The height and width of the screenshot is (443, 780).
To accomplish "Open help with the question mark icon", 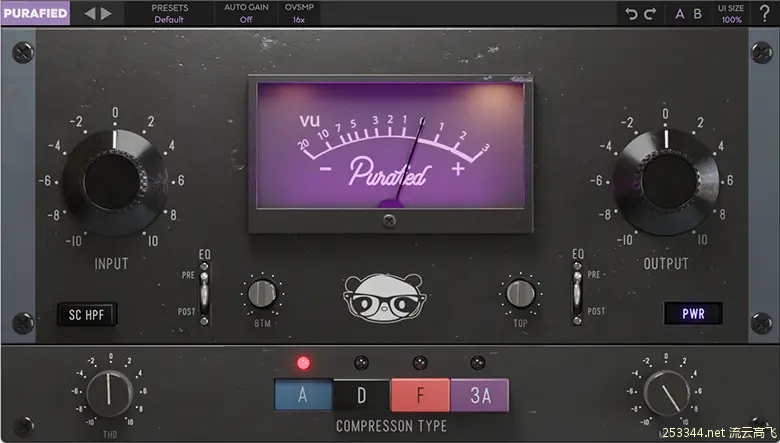I will 765,13.
